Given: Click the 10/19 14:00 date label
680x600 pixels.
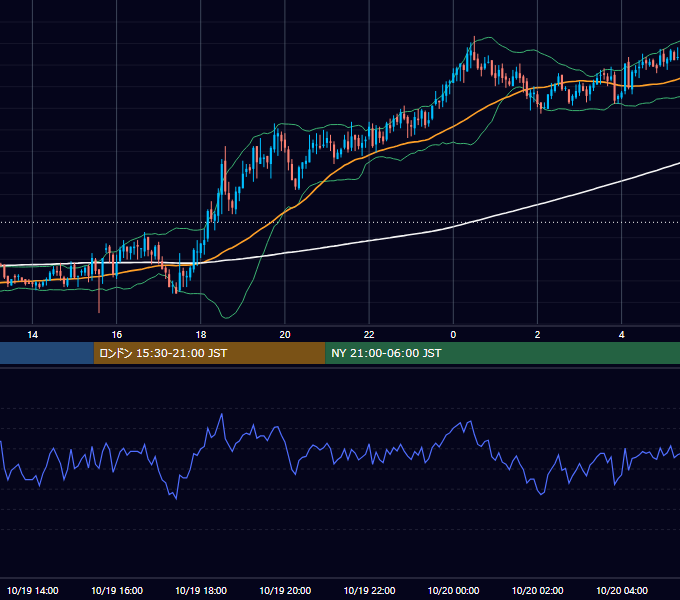Looking at the screenshot, I should click(x=33, y=590).
